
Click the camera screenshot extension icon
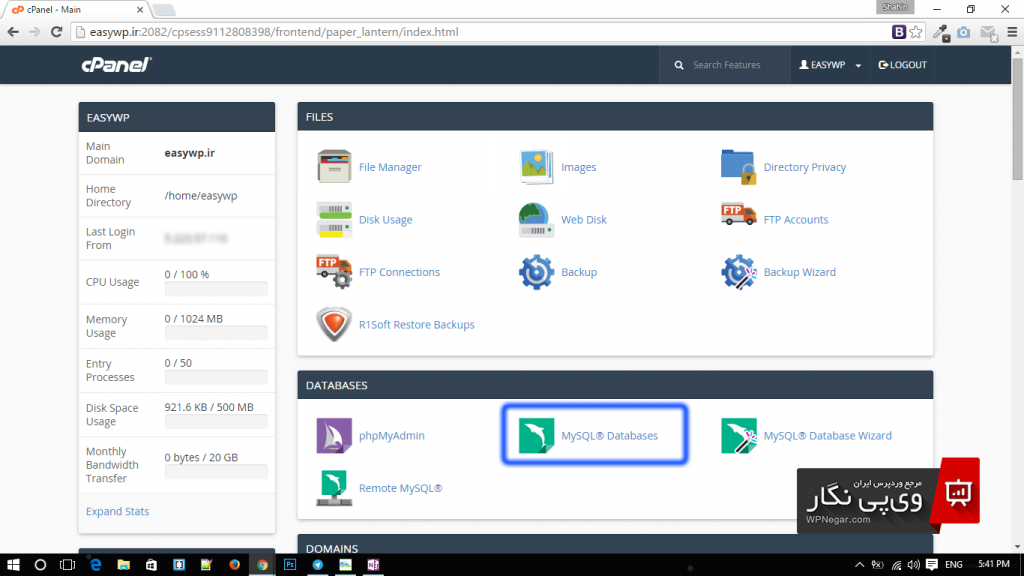[x=964, y=32]
